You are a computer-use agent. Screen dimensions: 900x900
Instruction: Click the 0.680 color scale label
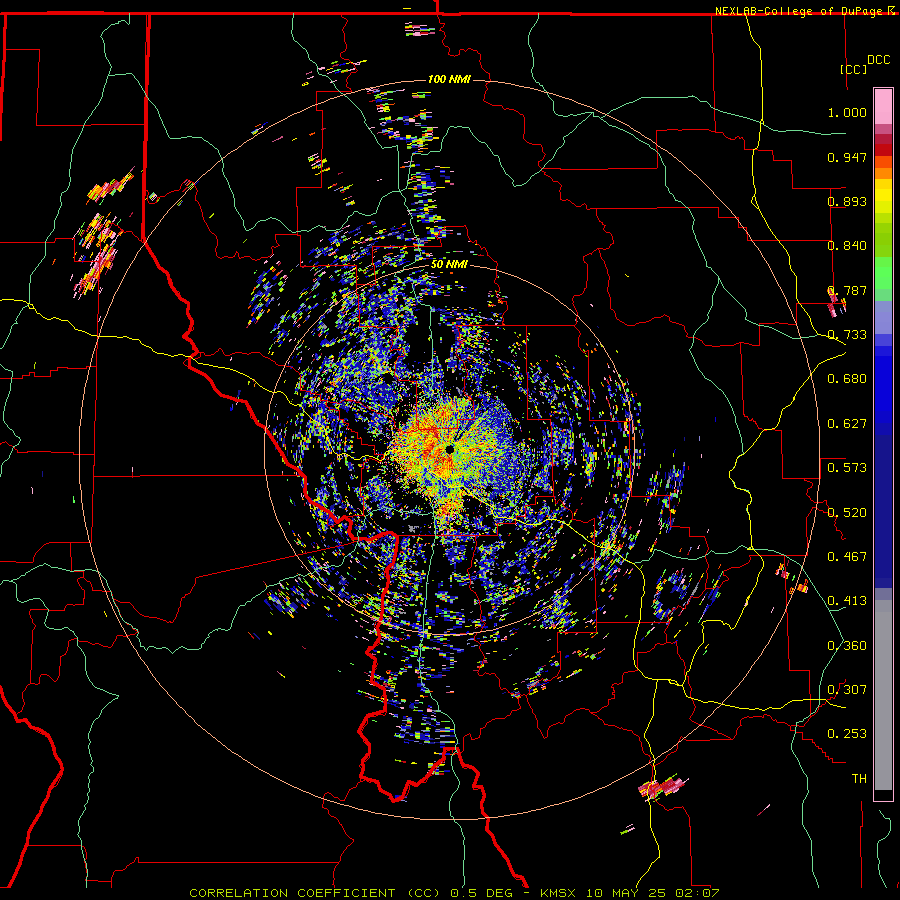[847, 379]
